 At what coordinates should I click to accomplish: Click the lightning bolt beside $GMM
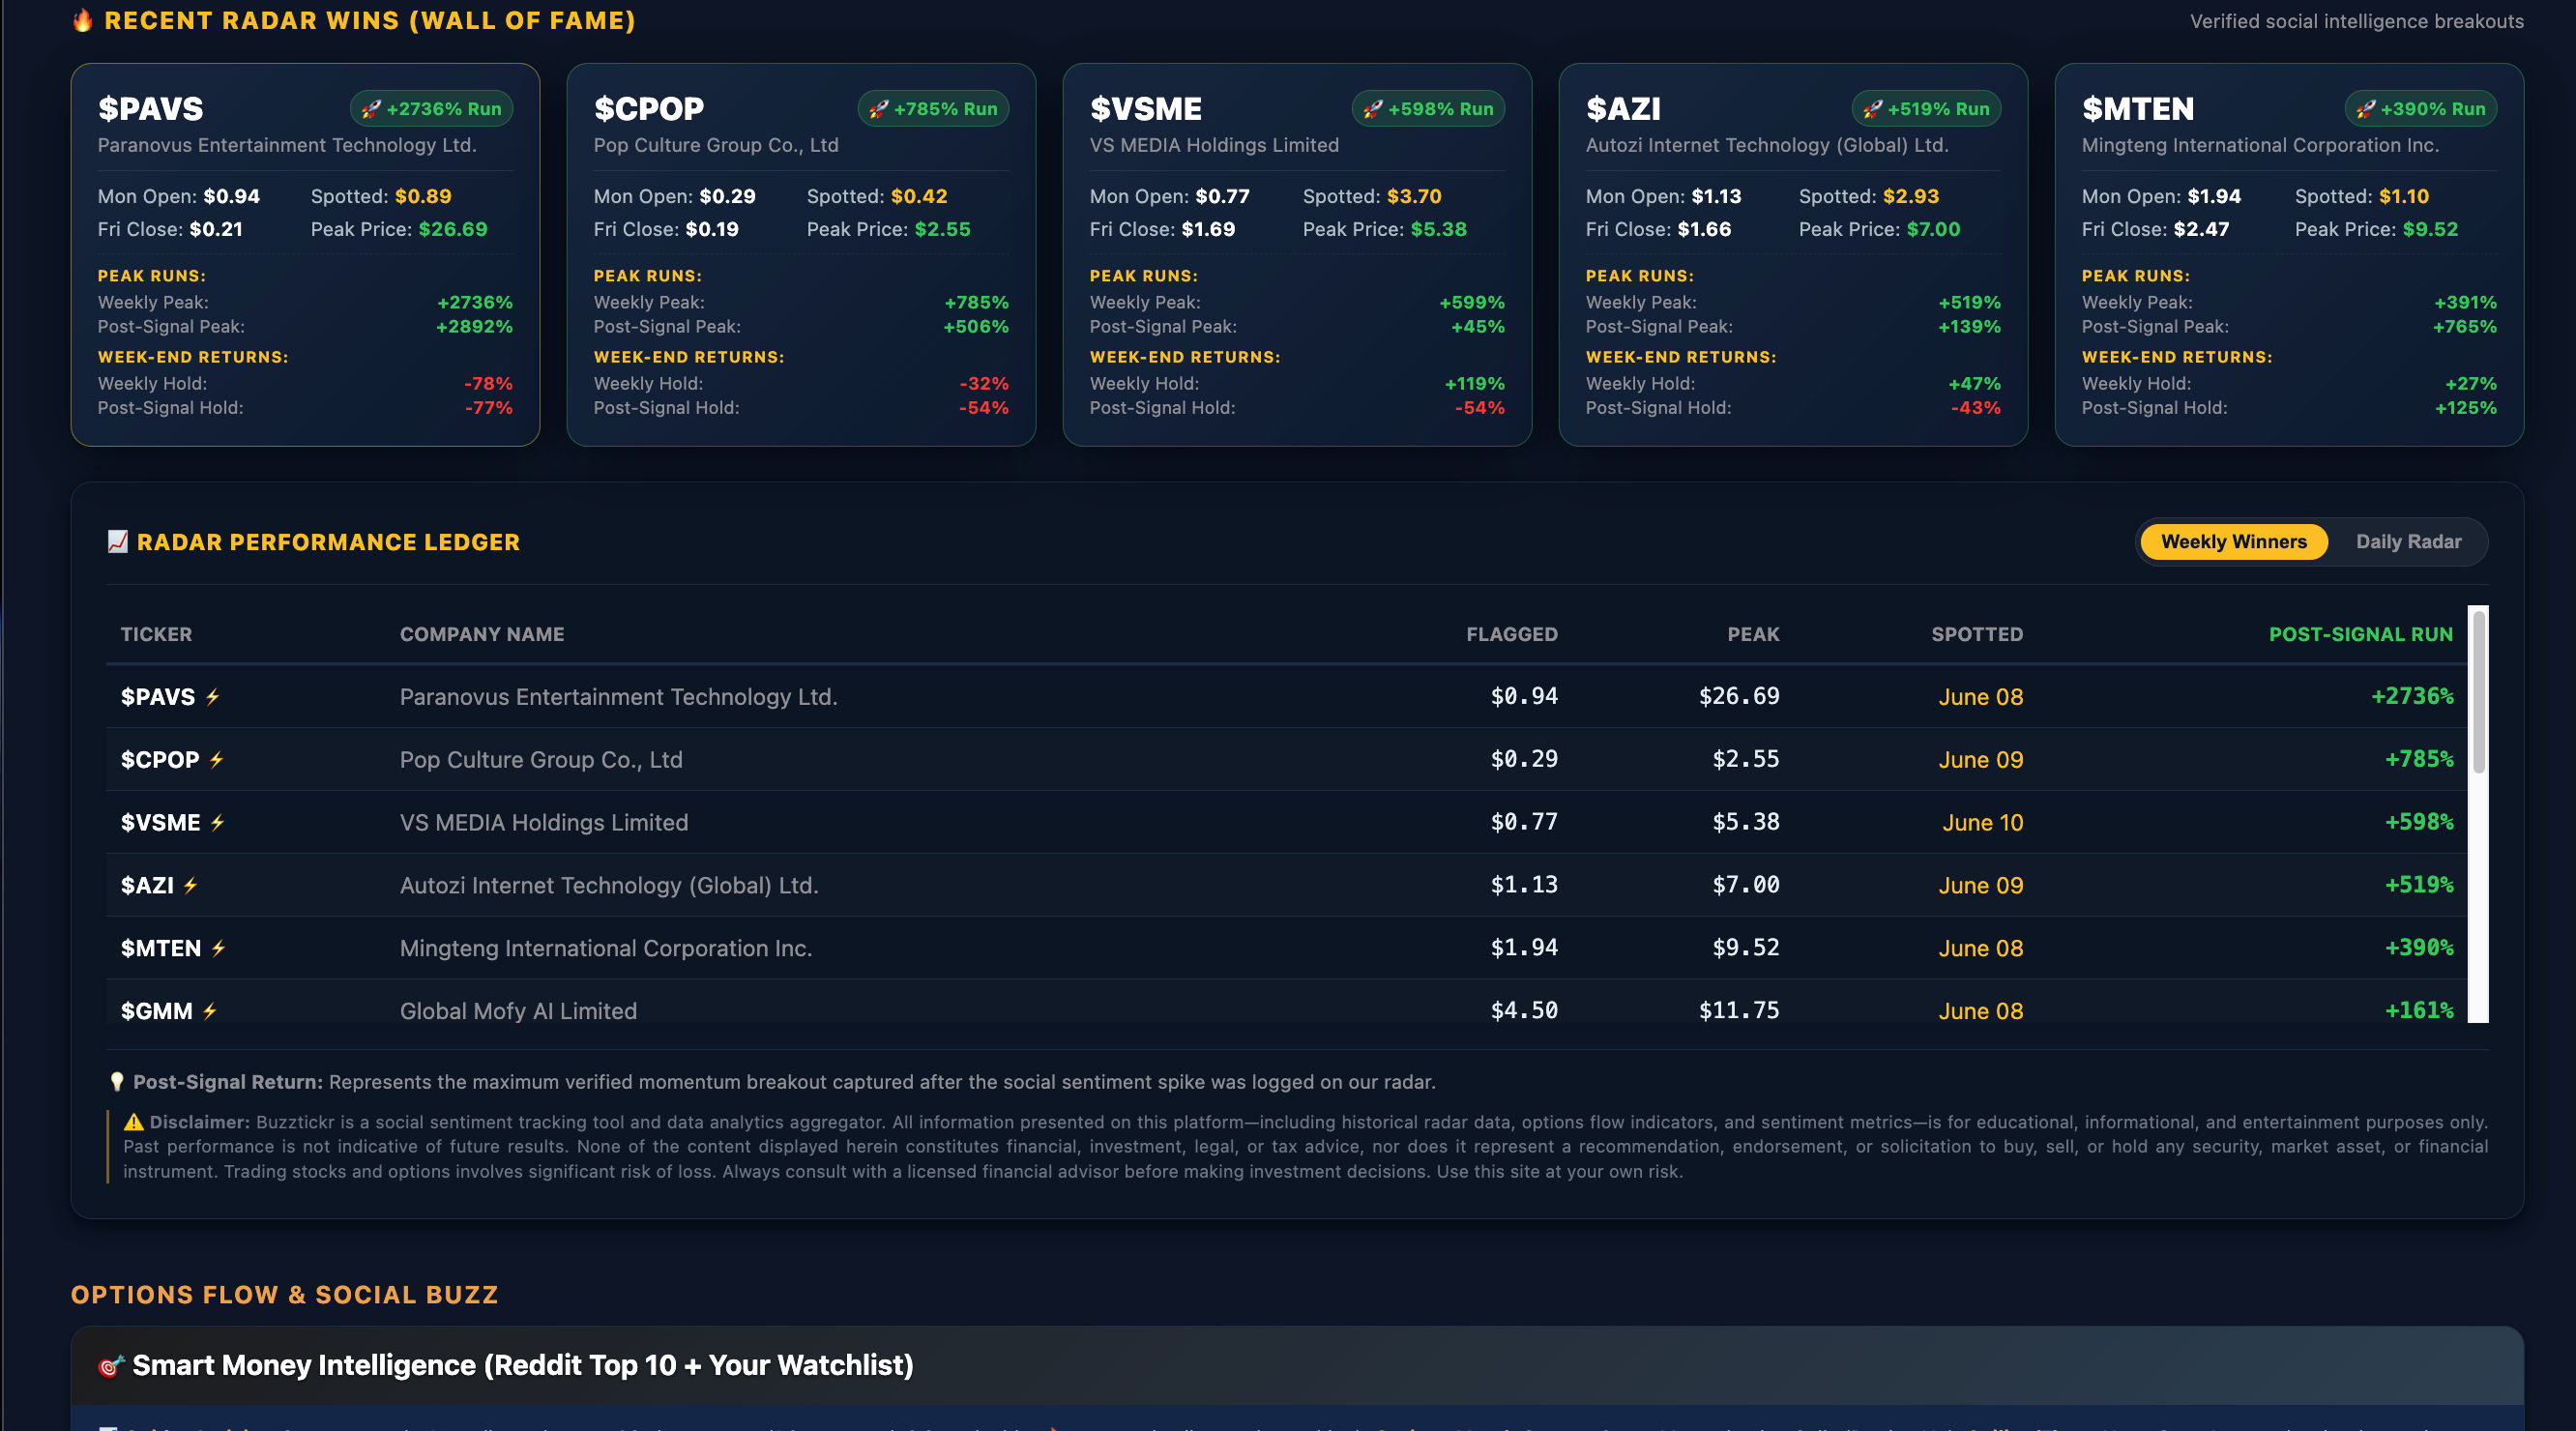[209, 1011]
